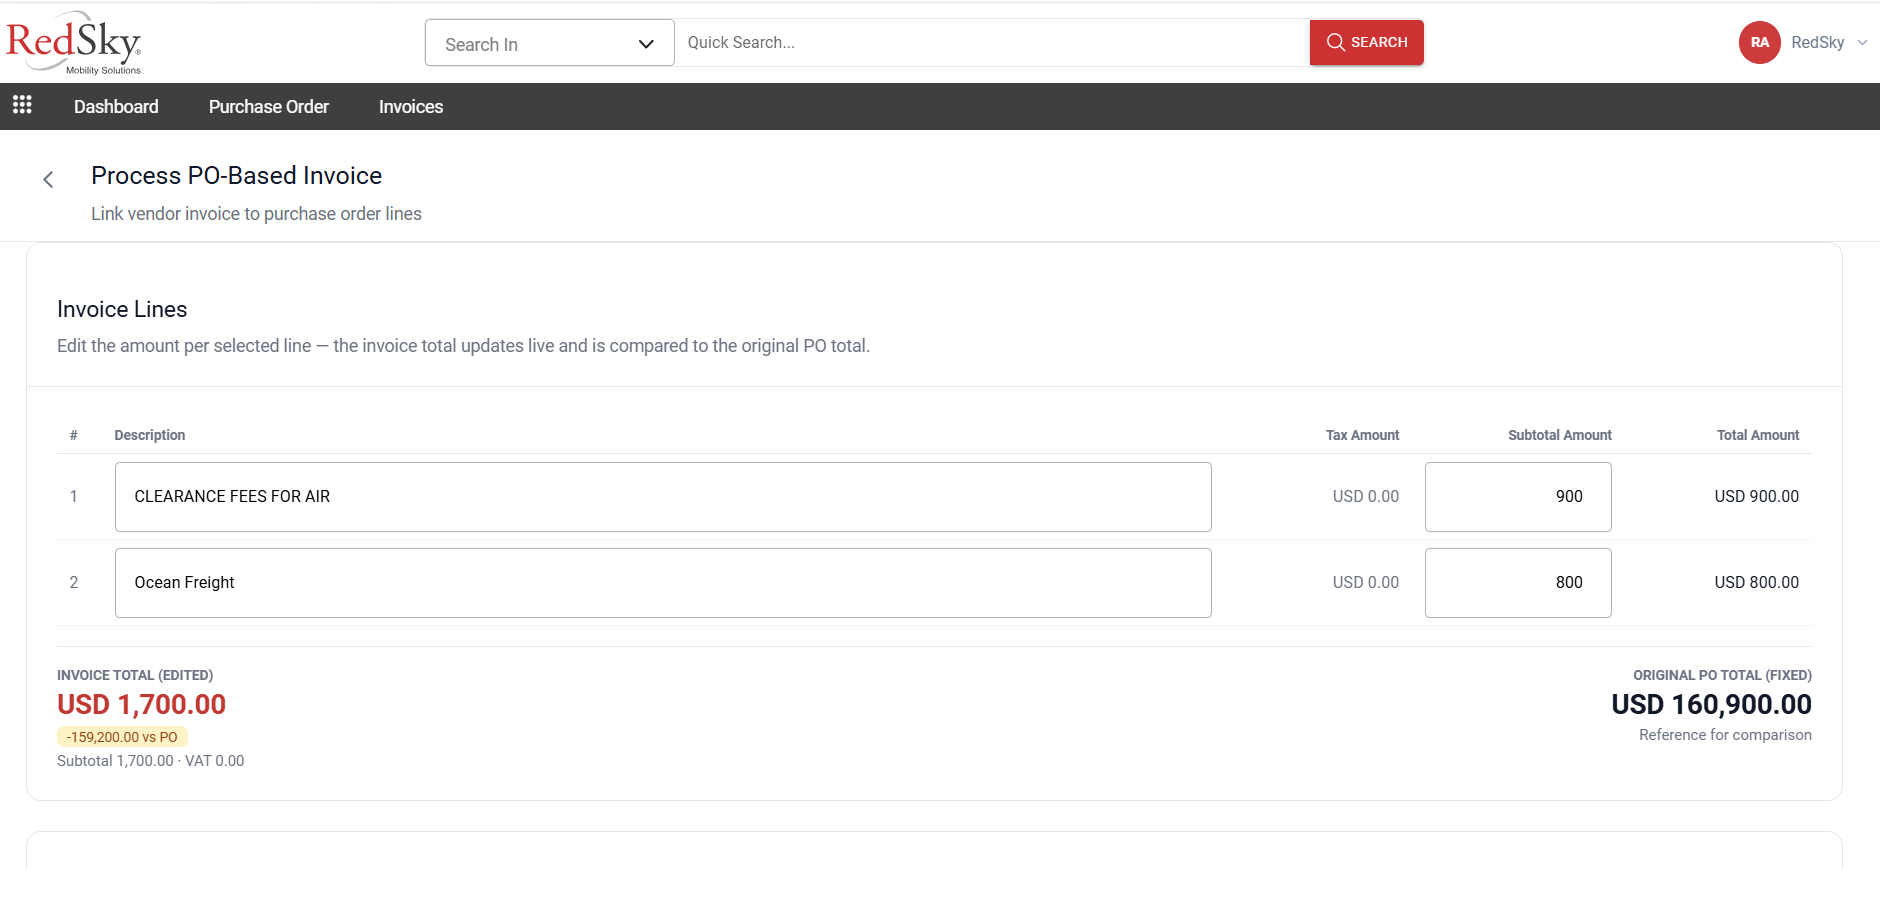Open the apps grid menu icon
Image resolution: width=1880 pixels, height=902 pixels.
point(22,104)
